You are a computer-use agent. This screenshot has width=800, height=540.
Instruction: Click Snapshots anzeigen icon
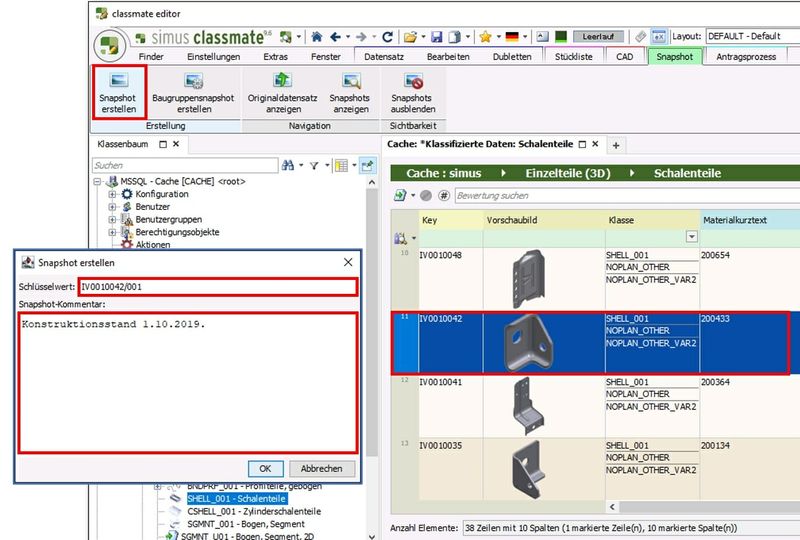pos(351,81)
